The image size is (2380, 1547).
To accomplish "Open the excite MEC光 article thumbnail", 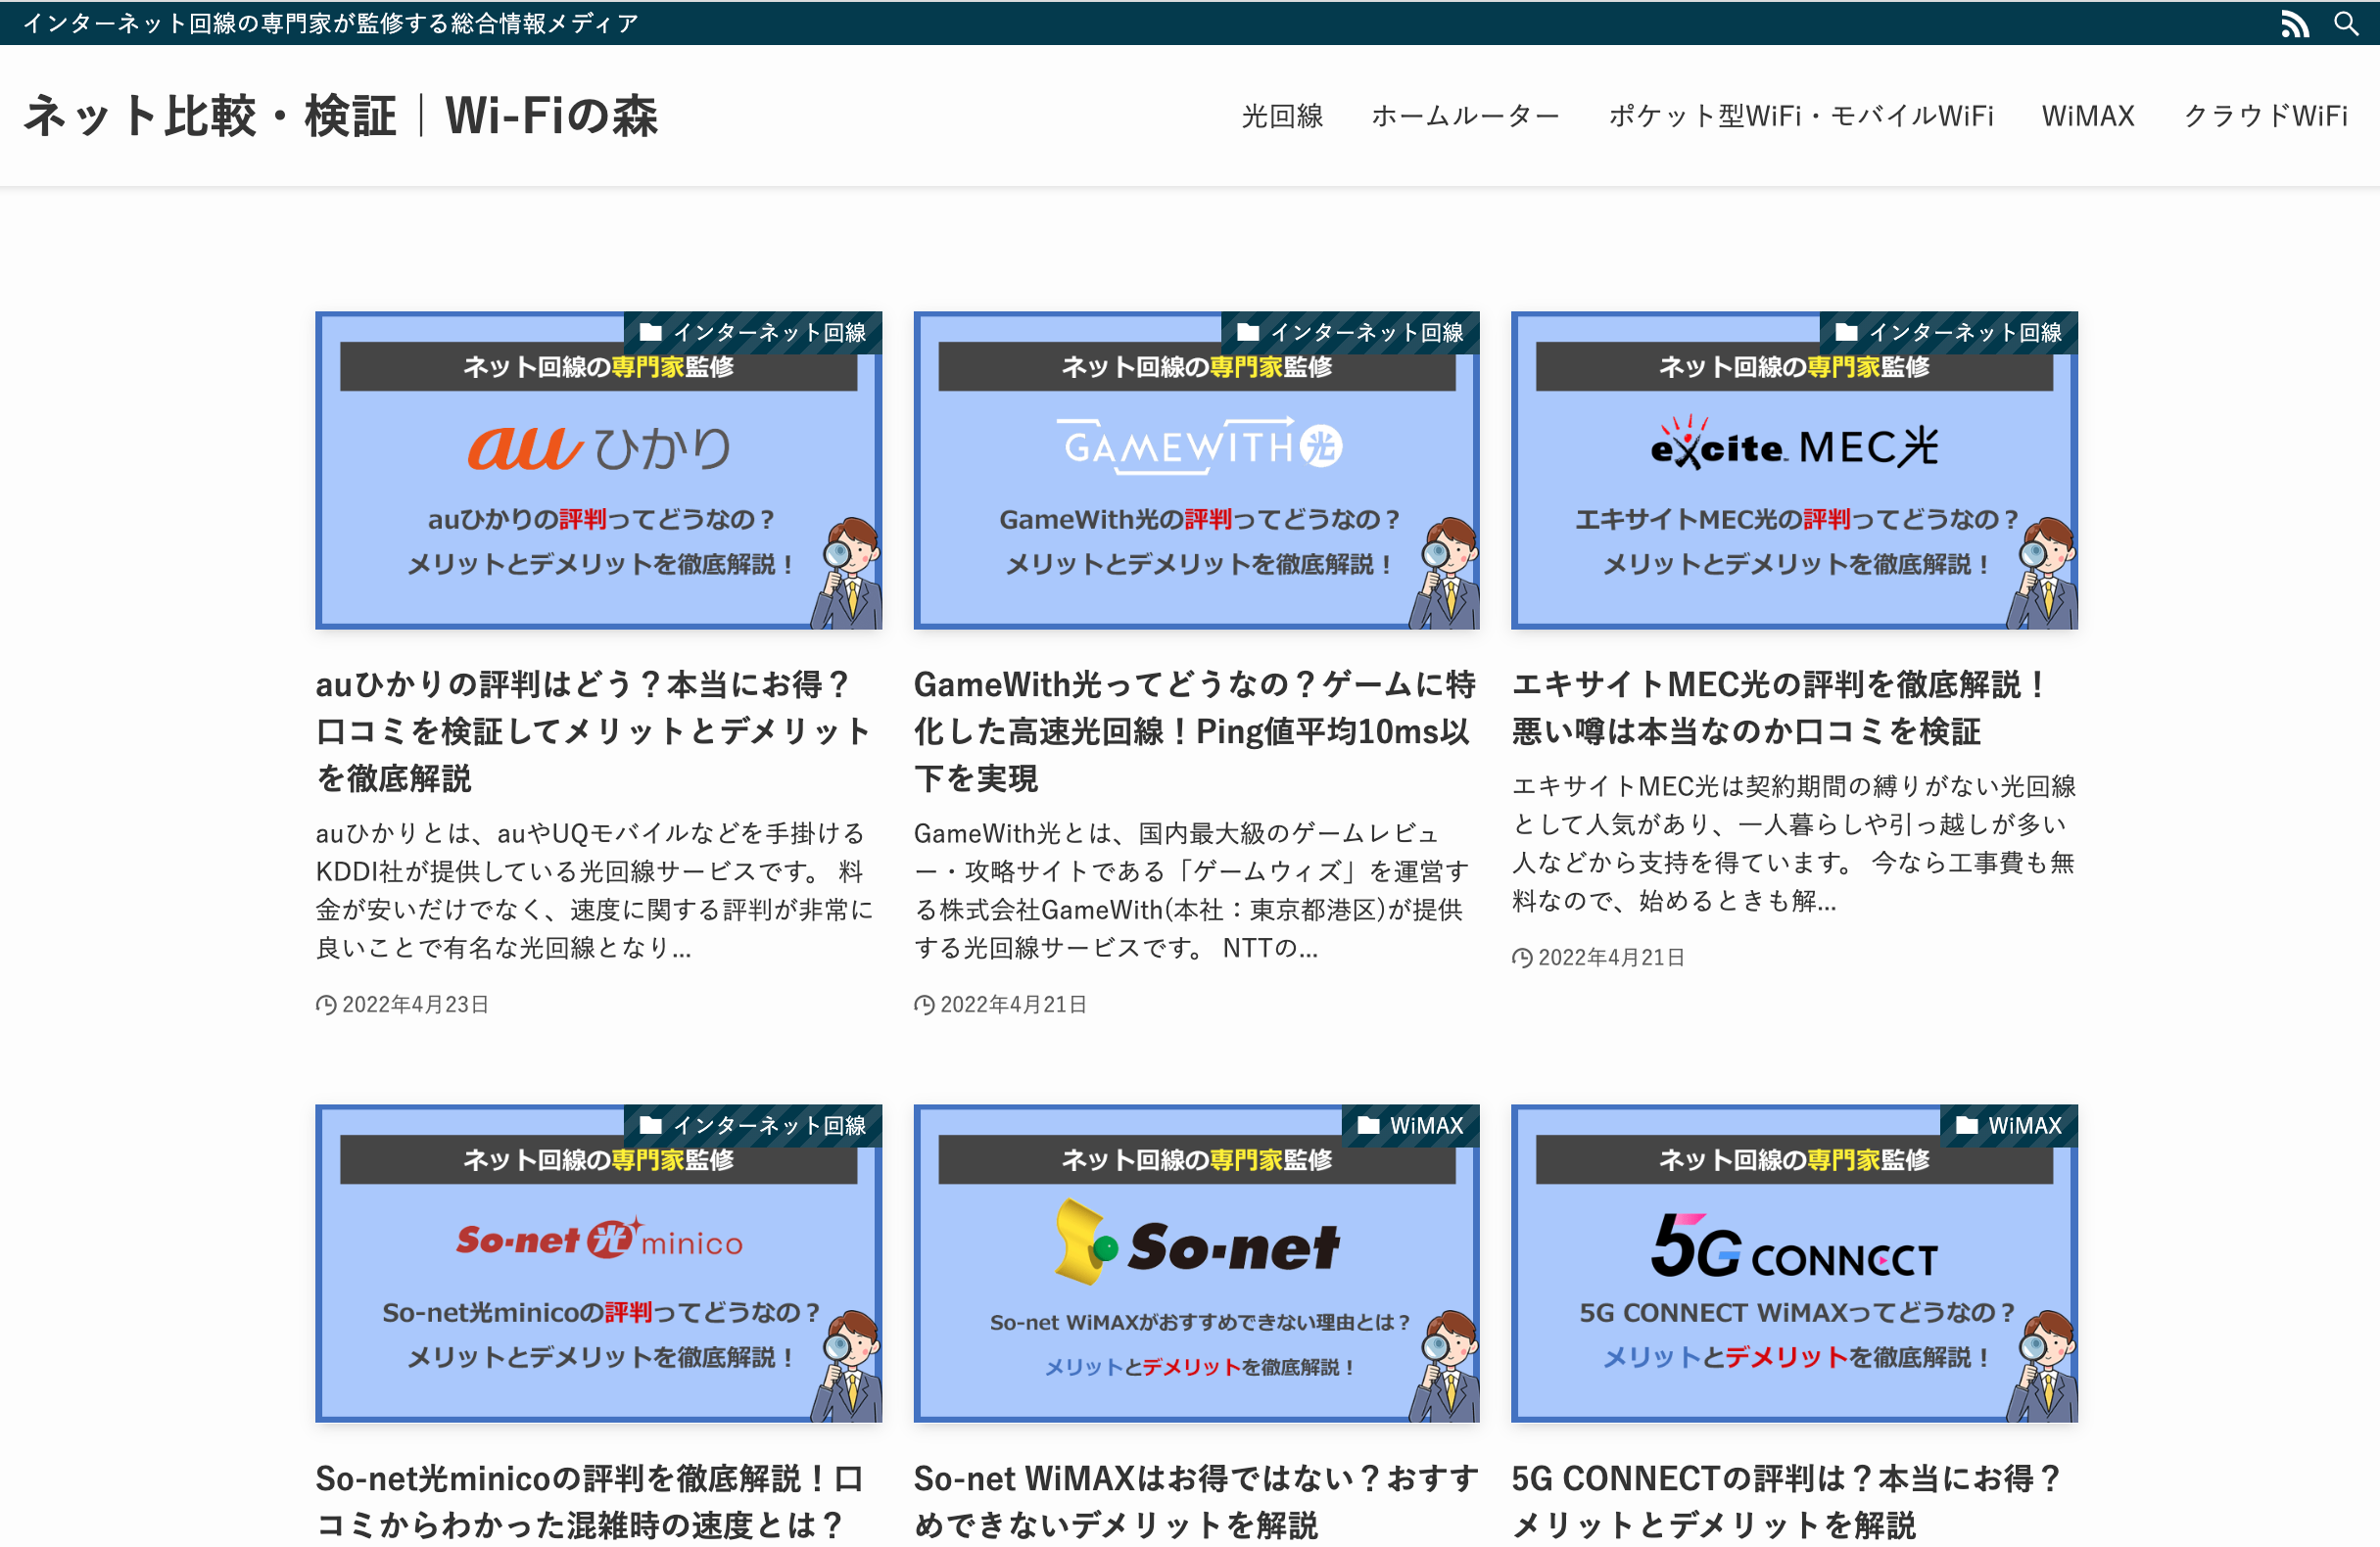I will 1794,470.
